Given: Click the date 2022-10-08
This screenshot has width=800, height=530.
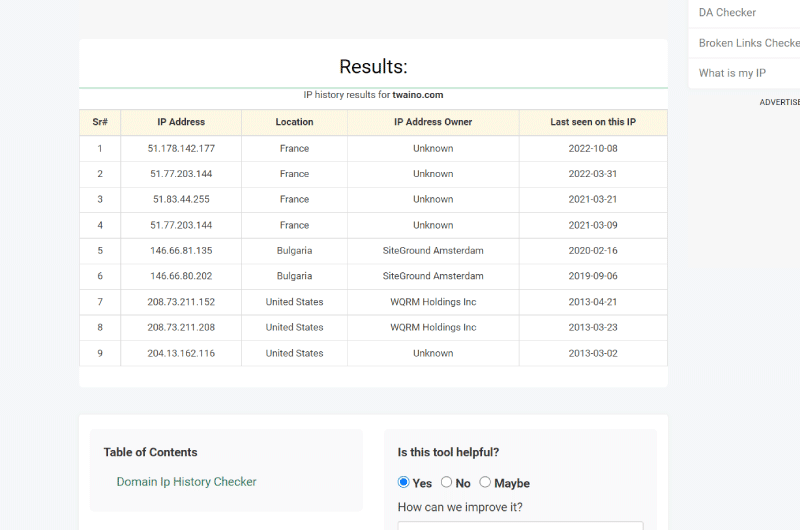Looking at the screenshot, I should (x=593, y=148).
